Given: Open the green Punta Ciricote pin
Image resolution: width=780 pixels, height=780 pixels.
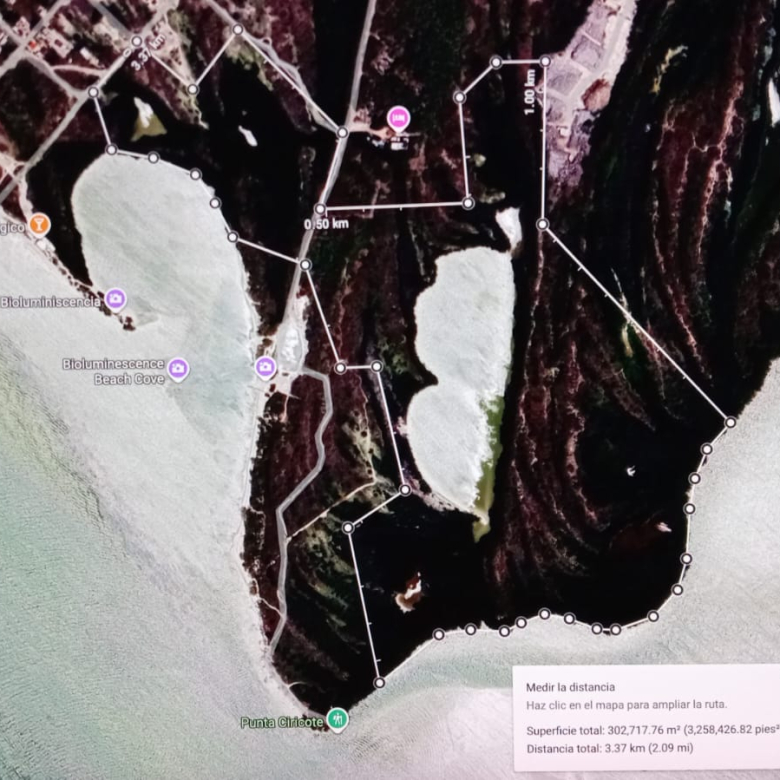Looking at the screenshot, I should coord(338,718).
